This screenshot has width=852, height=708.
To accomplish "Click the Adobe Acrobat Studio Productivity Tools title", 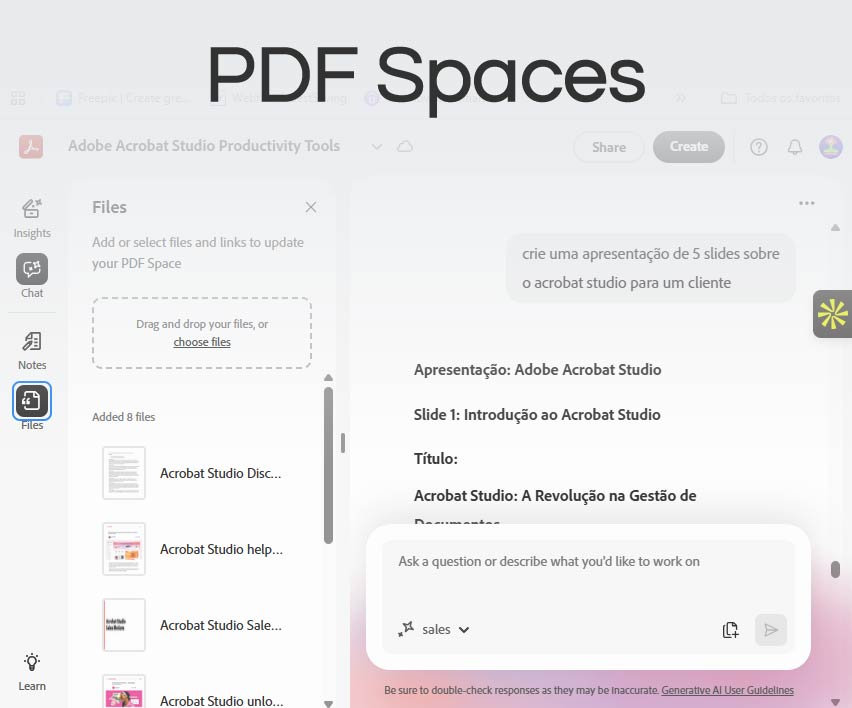I will coord(204,146).
